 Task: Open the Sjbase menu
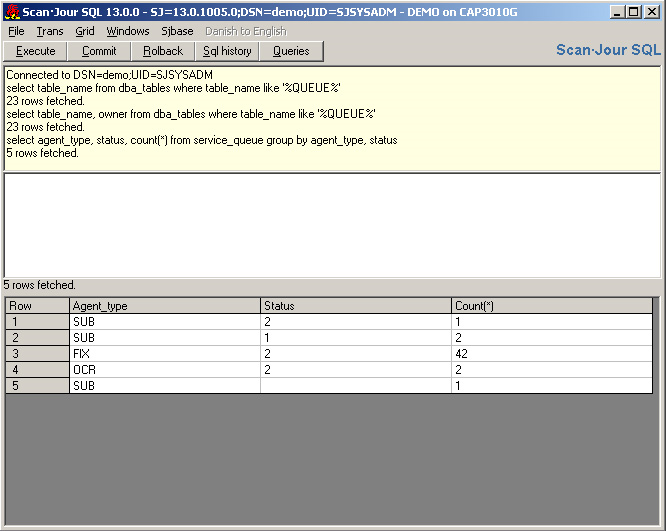tap(177, 31)
